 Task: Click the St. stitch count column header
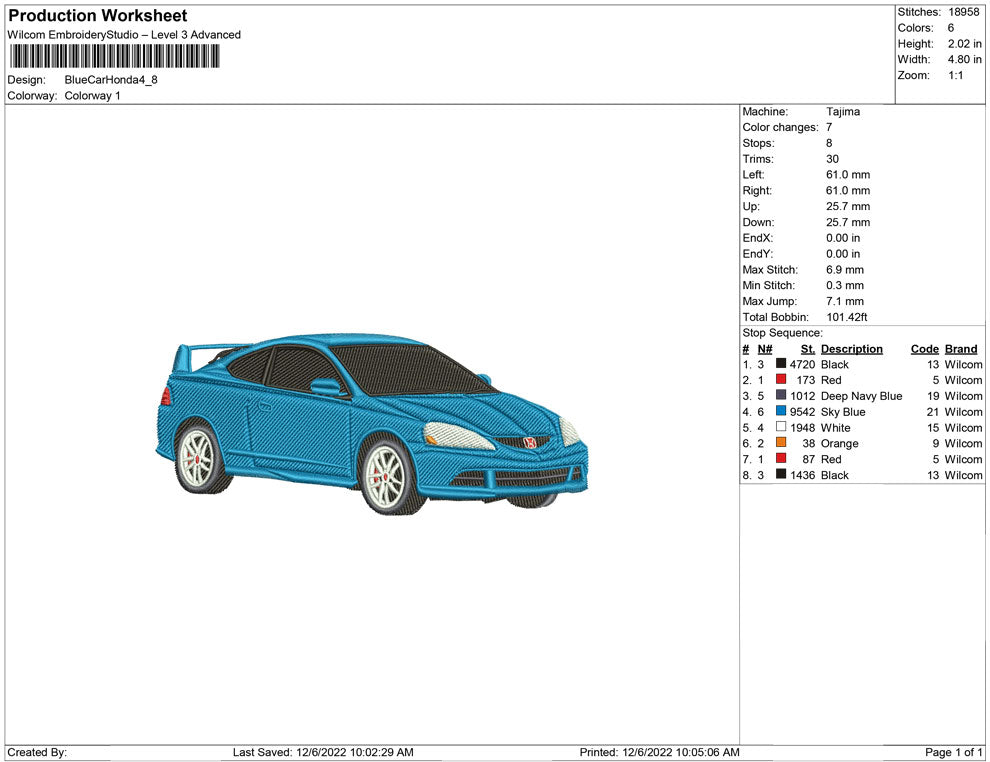tap(808, 349)
